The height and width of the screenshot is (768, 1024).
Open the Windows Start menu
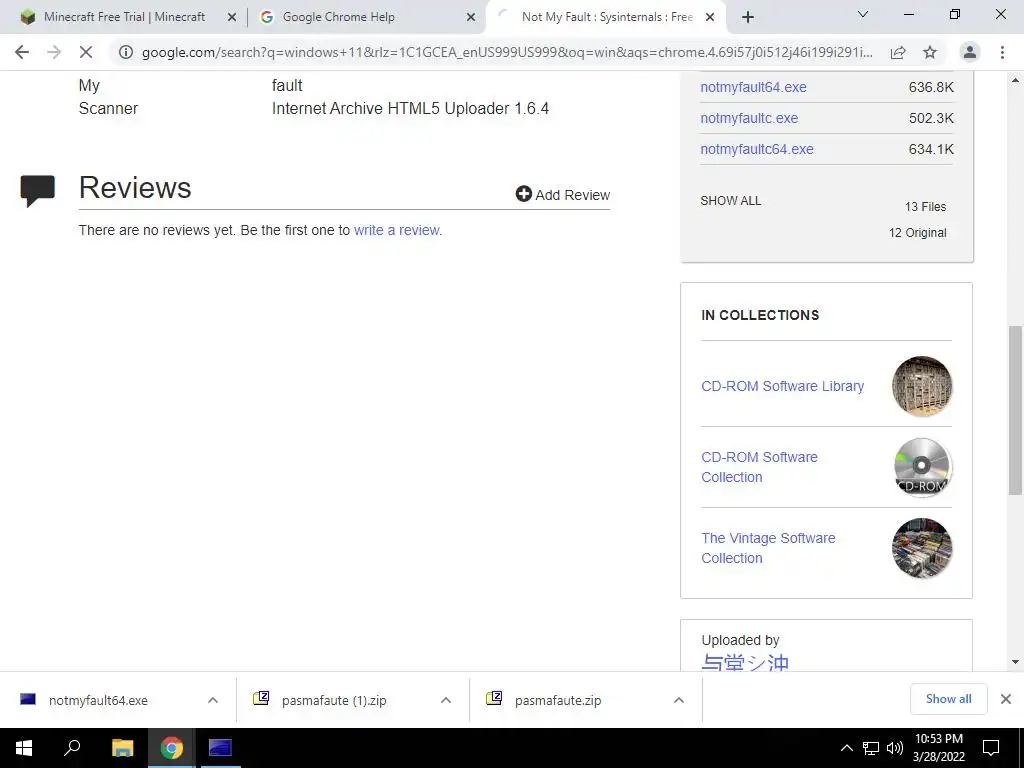(24, 748)
